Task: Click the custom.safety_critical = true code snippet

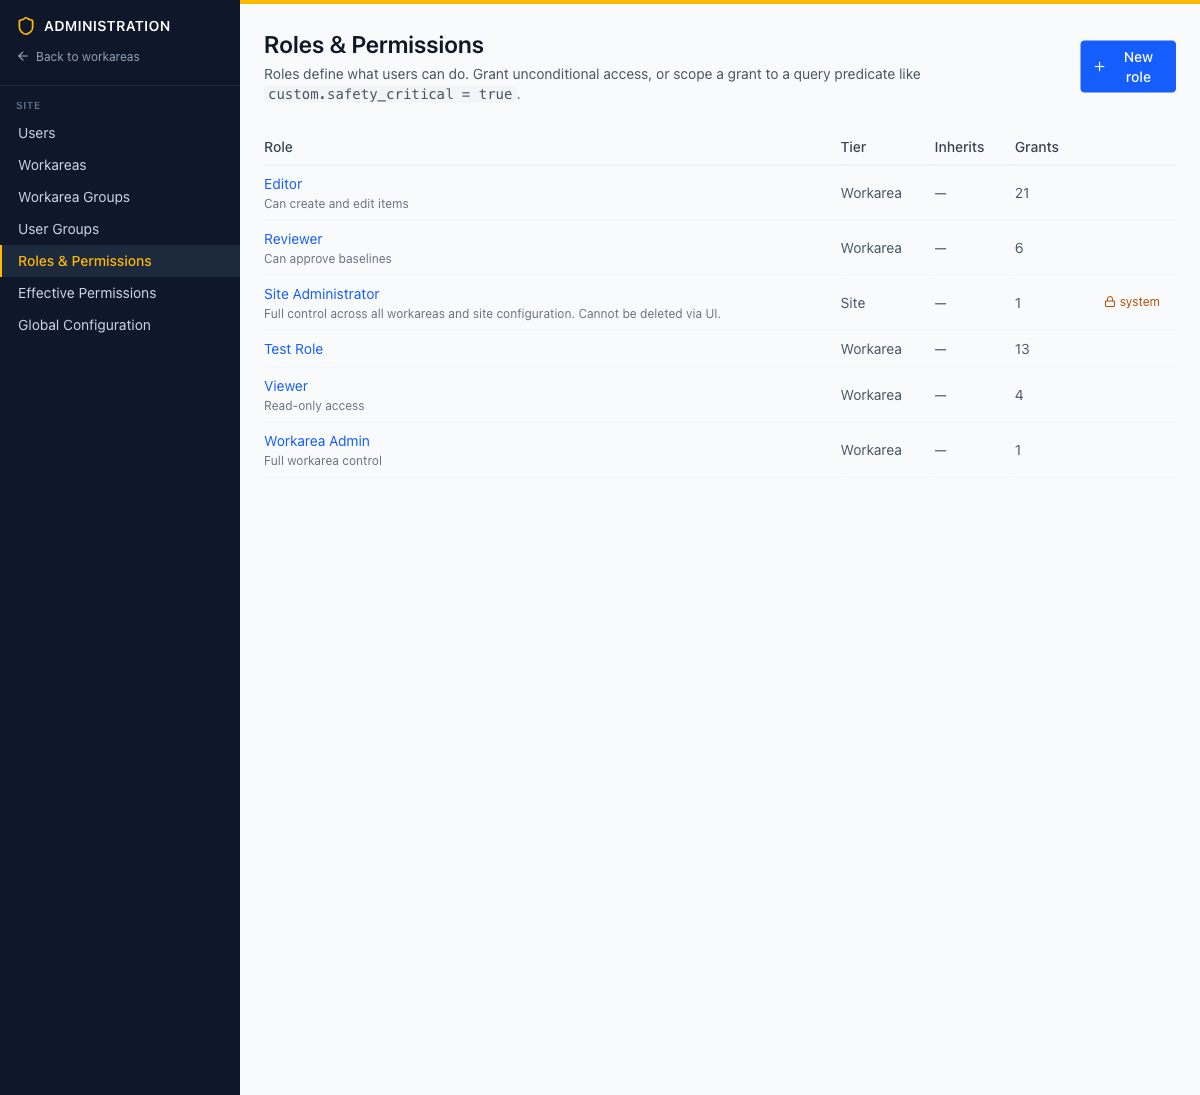Action: pyautogui.click(x=390, y=94)
